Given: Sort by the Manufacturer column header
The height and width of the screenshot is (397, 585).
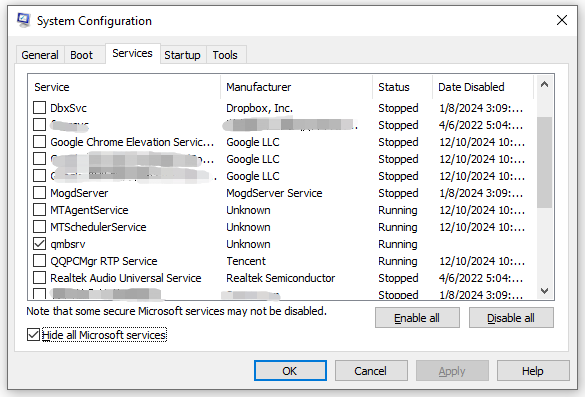Looking at the screenshot, I should tap(297, 87).
